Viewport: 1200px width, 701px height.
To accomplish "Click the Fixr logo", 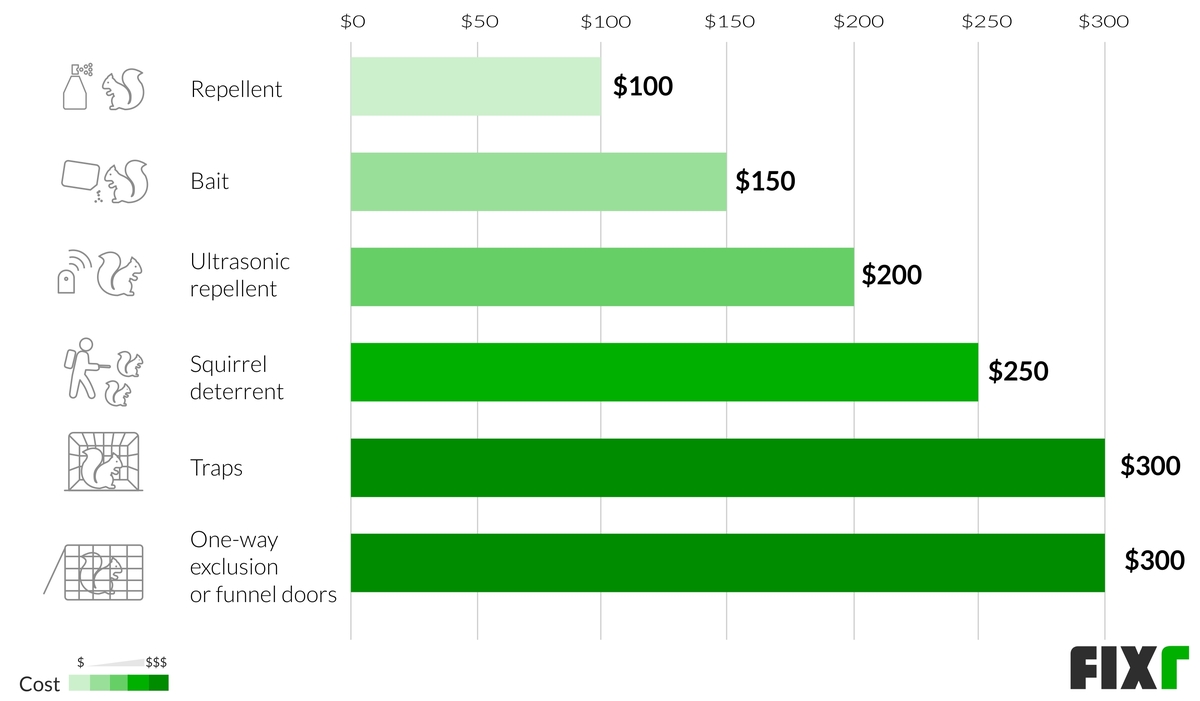I will tap(1129, 668).
